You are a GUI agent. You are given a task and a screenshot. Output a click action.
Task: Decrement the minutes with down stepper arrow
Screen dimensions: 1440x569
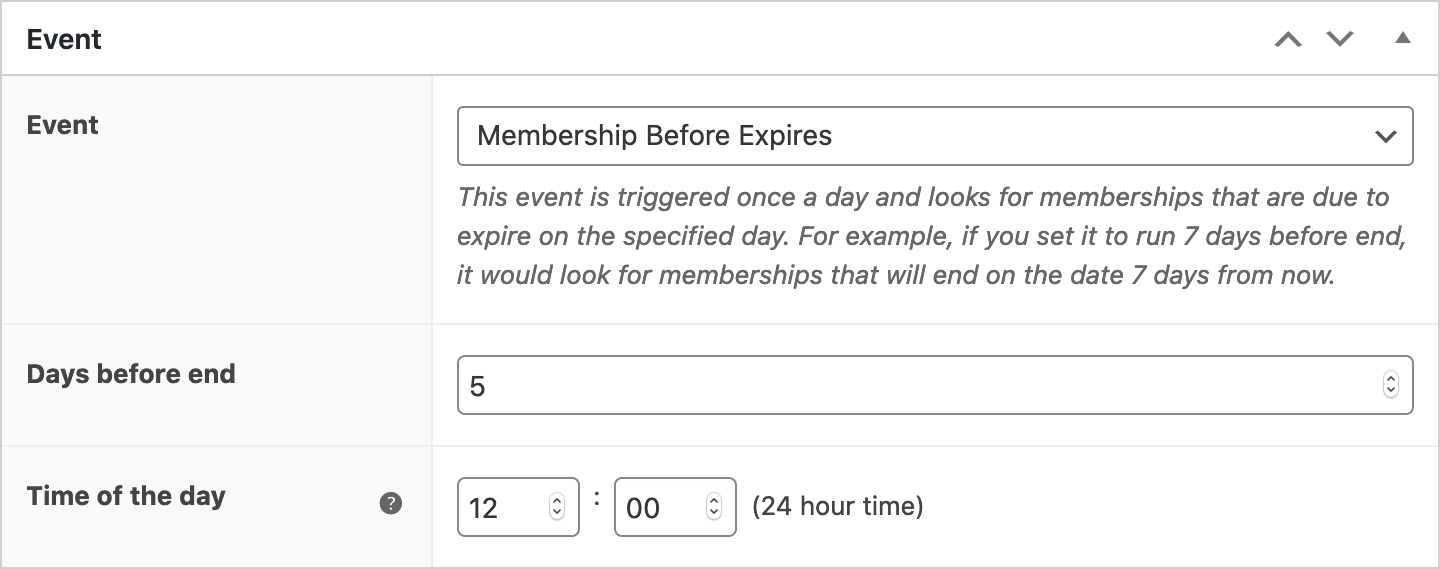[x=714, y=513]
